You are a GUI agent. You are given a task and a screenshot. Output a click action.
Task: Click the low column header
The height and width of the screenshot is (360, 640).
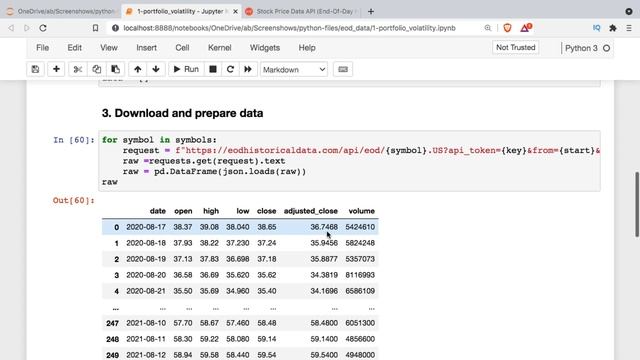(242, 211)
